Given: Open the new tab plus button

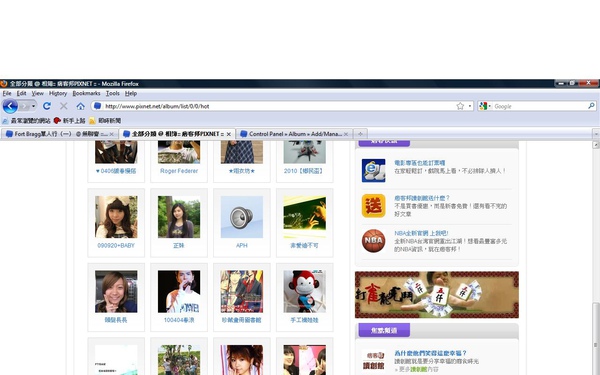Looking at the screenshot, I should (360, 134).
